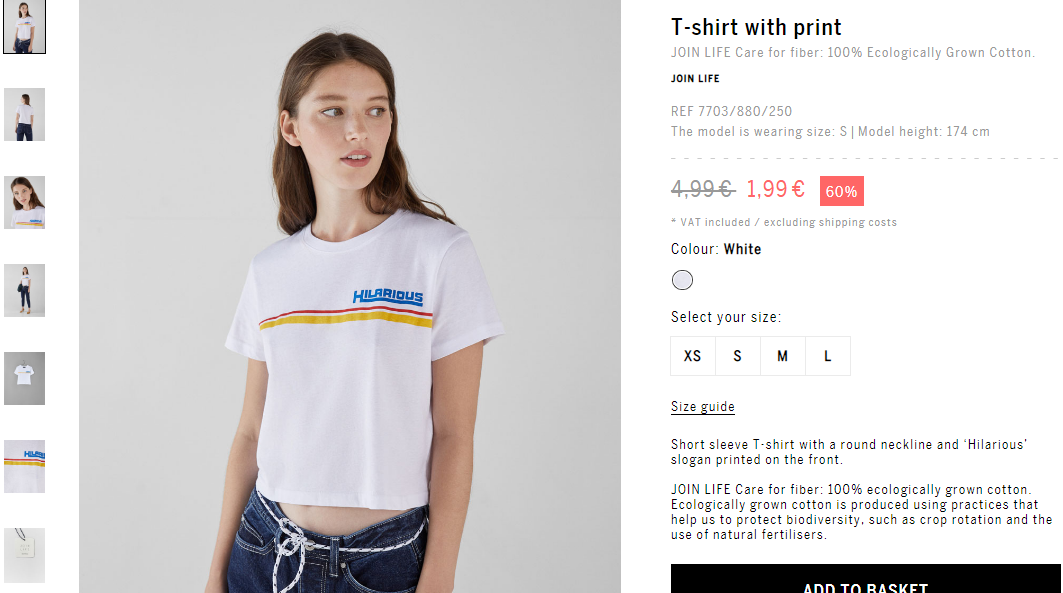Choose size L
Screen dimensions: 1063x593
pyautogui.click(x=828, y=356)
